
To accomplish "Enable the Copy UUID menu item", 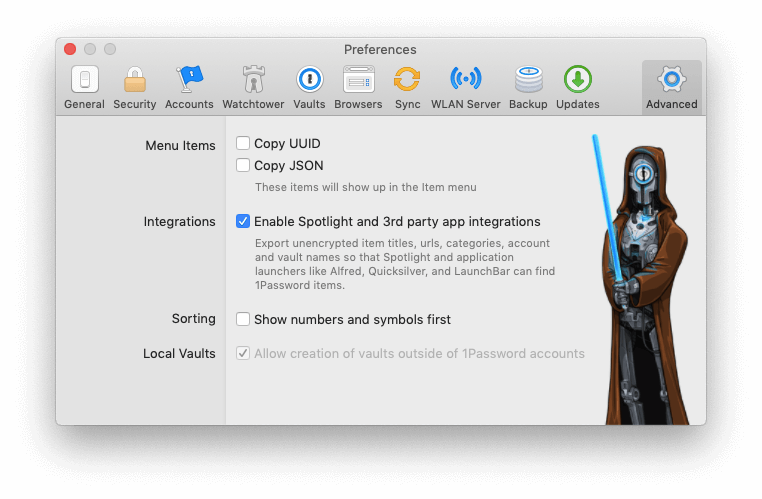I will click(x=242, y=143).
